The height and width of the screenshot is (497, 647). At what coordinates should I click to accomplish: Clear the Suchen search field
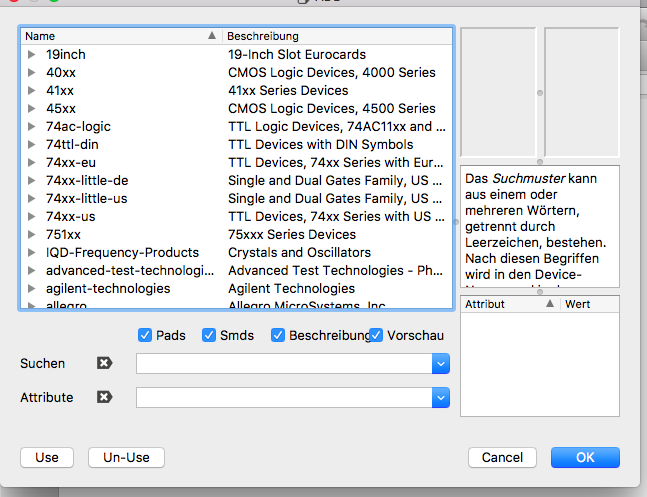[x=104, y=363]
